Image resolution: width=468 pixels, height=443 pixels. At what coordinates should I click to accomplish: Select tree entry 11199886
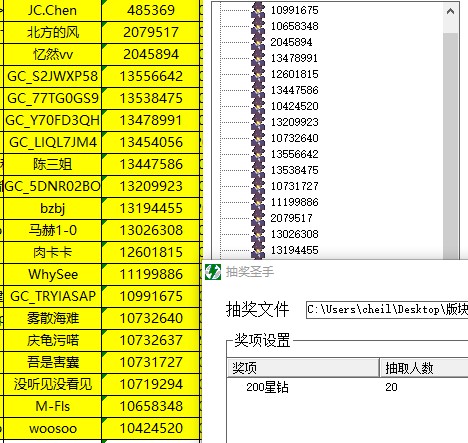coord(294,202)
